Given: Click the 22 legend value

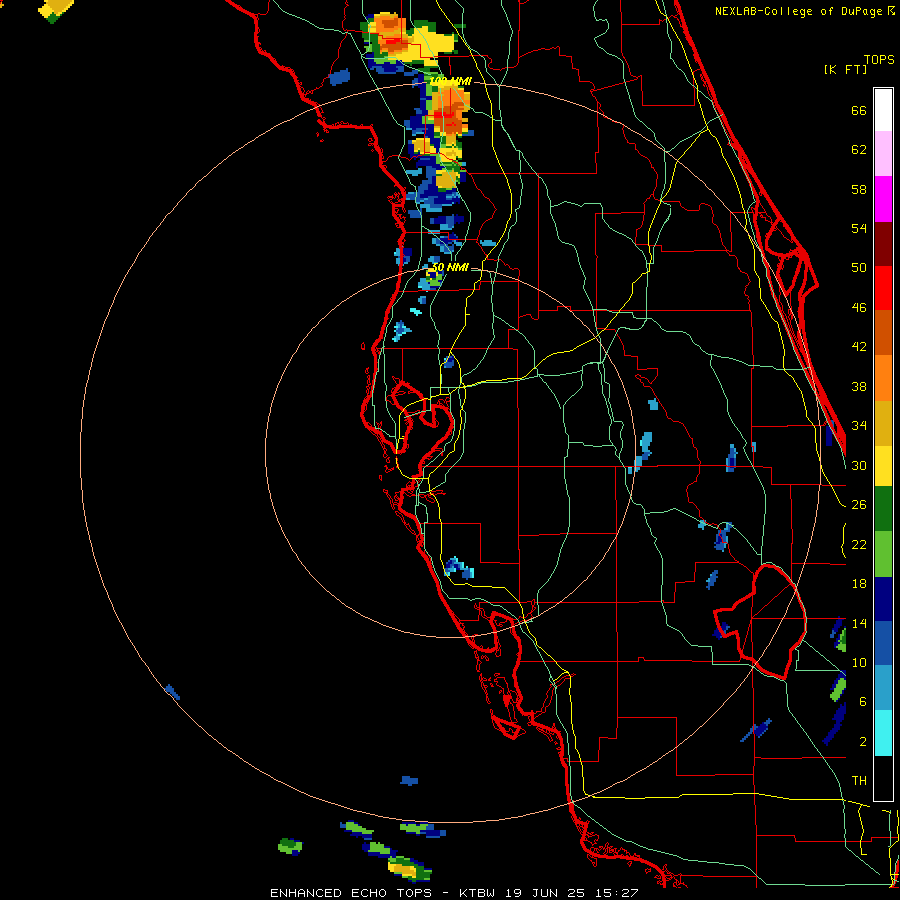Looking at the screenshot, I should pos(859,544).
